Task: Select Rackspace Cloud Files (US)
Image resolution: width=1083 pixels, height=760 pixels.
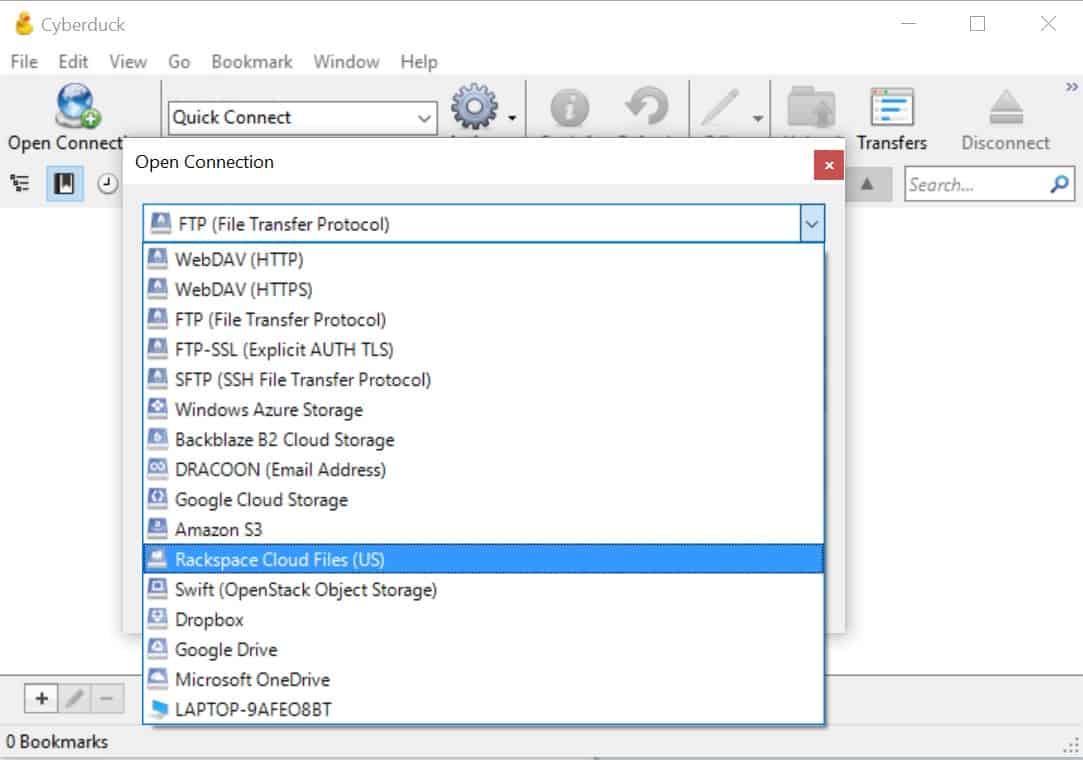Action: 483,559
